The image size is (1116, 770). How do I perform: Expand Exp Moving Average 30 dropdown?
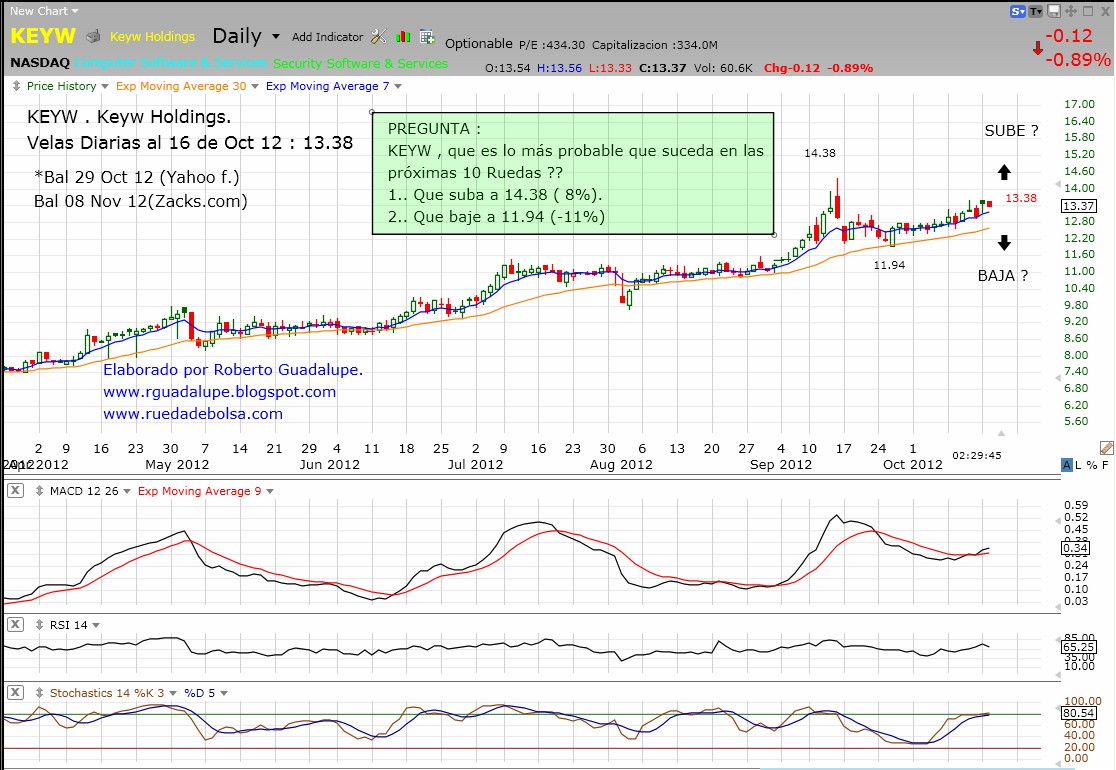[255, 86]
